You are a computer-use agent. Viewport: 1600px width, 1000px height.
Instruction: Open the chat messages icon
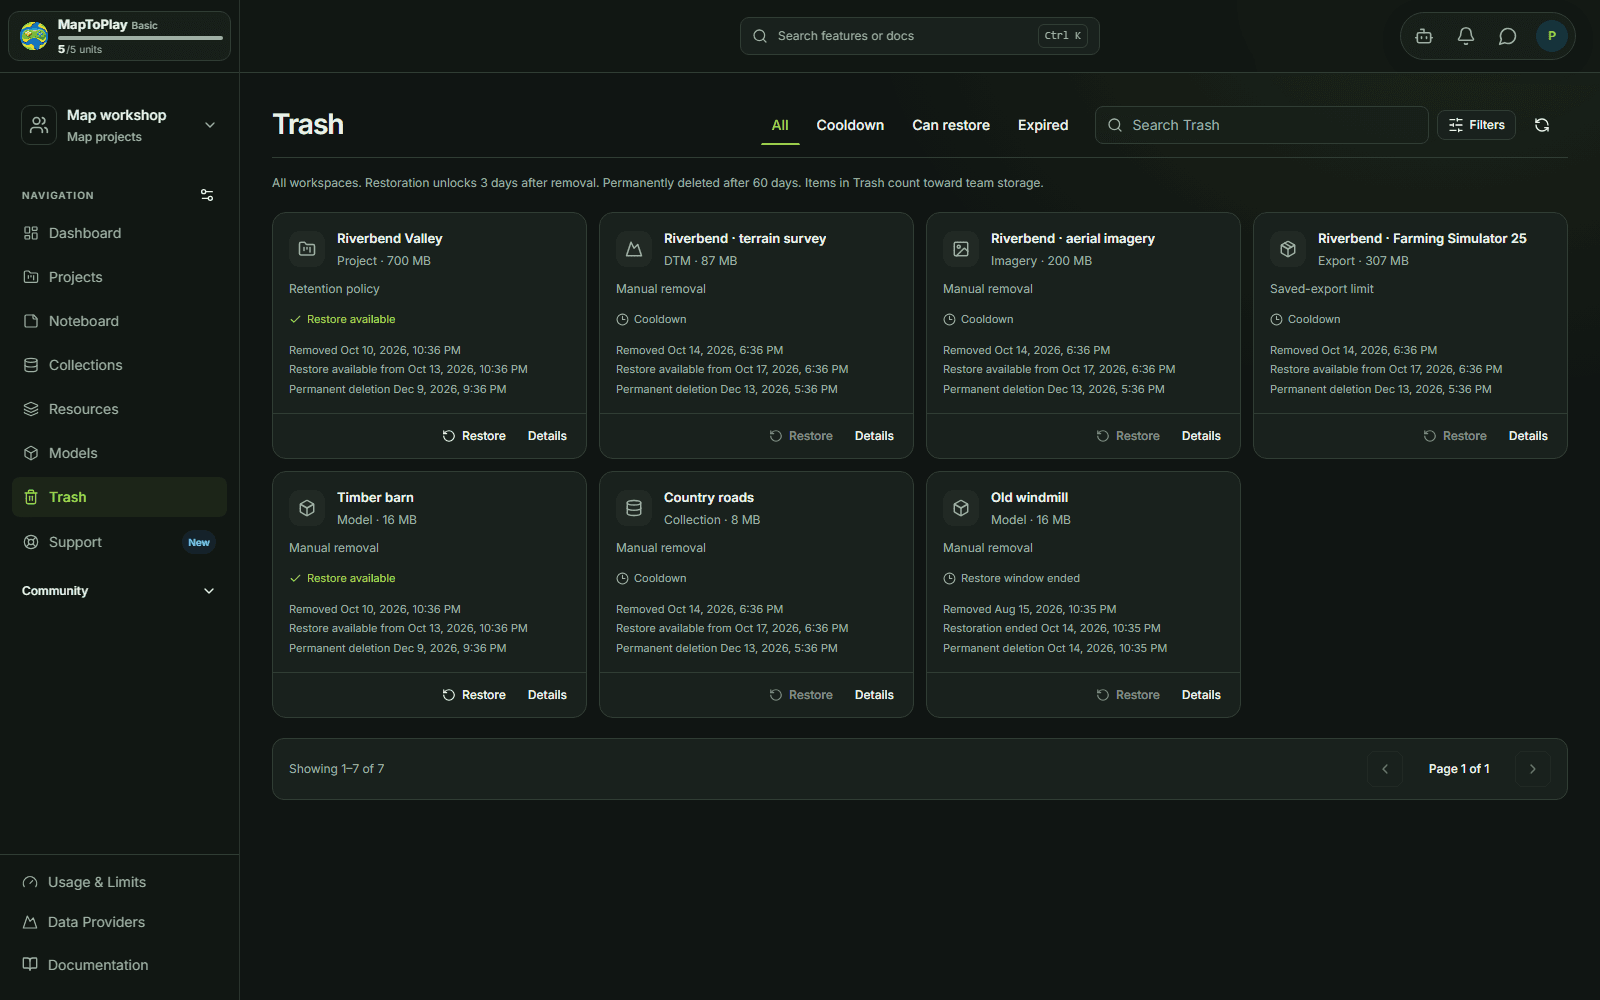1507,36
